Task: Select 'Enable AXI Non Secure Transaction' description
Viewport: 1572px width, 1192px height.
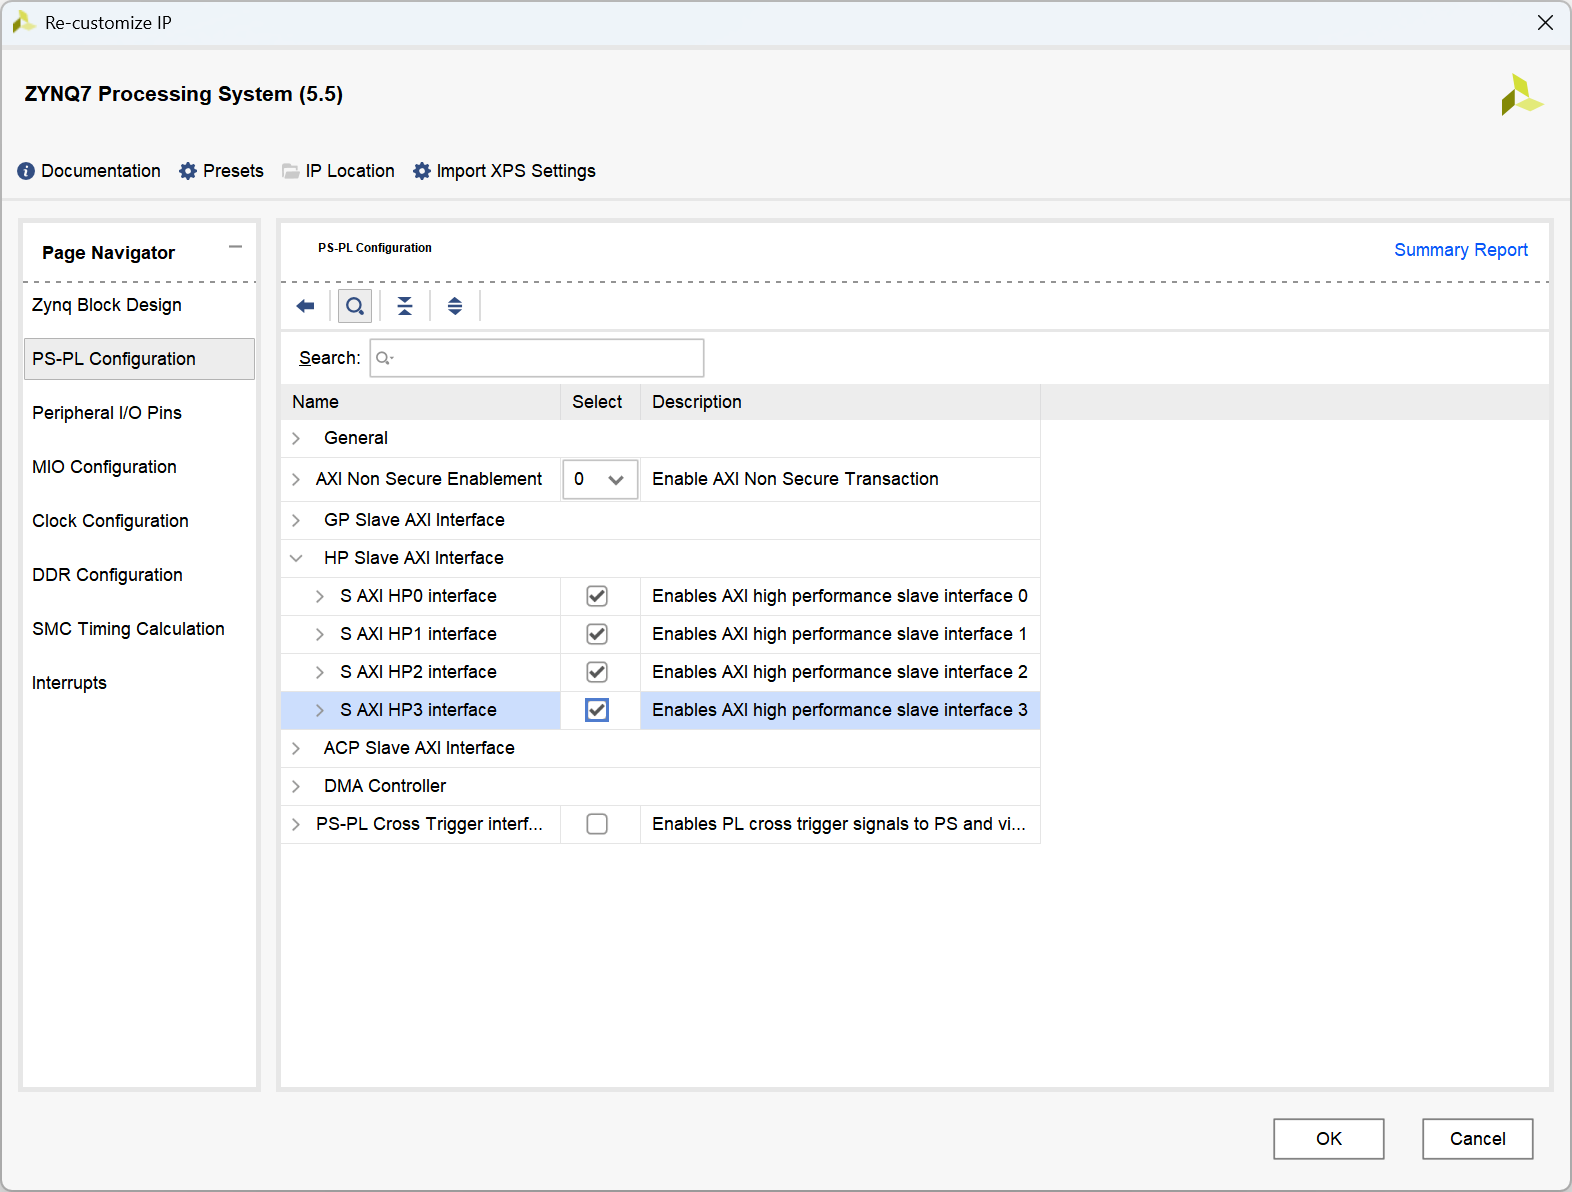Action: [795, 479]
